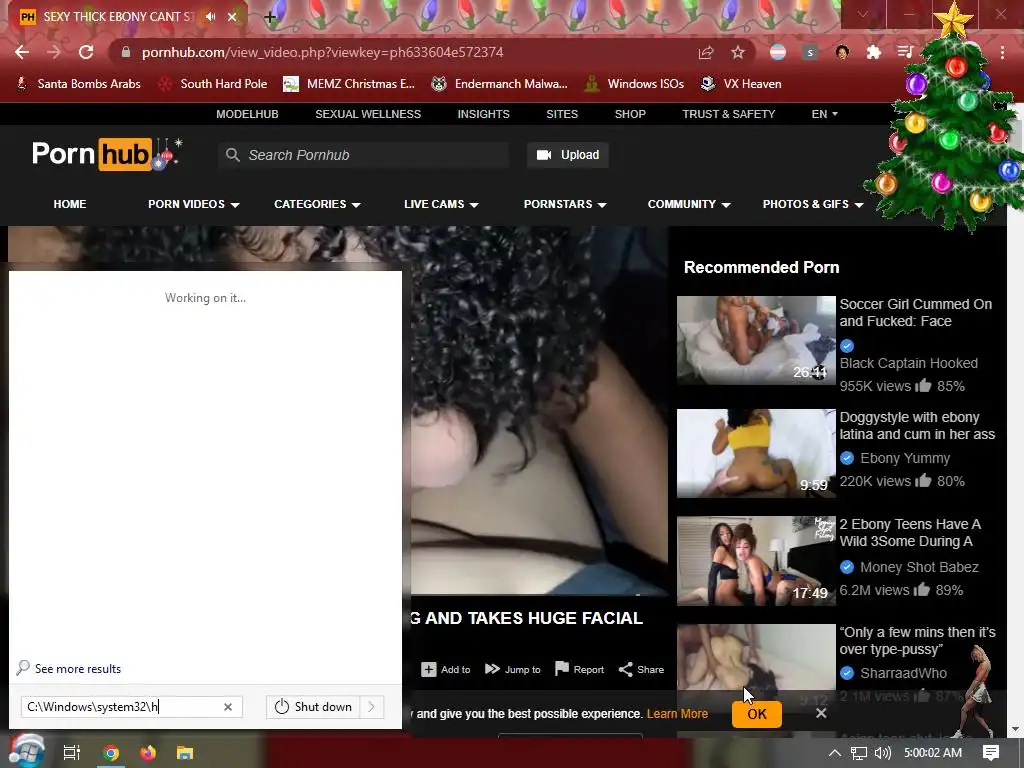Click Shut down in the Start menu
Viewport: 1024px width, 768px height.
(313, 707)
